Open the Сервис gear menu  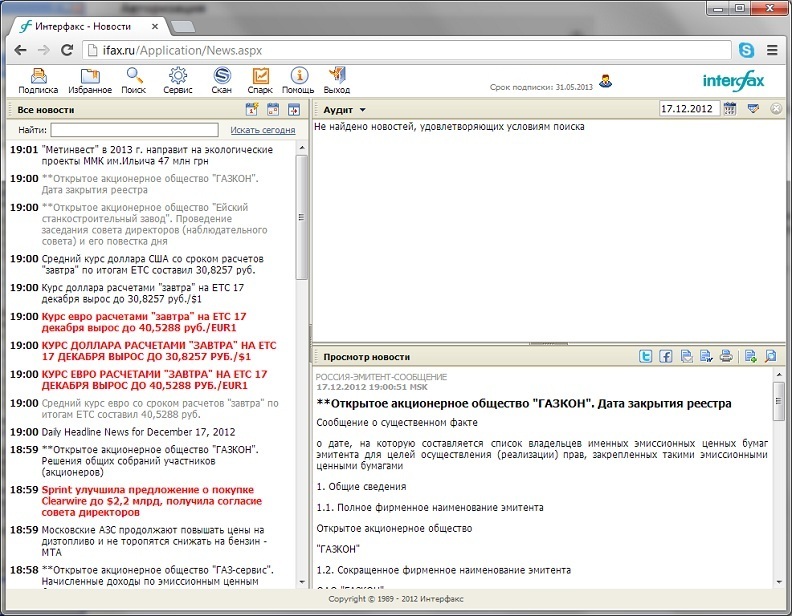(178, 81)
